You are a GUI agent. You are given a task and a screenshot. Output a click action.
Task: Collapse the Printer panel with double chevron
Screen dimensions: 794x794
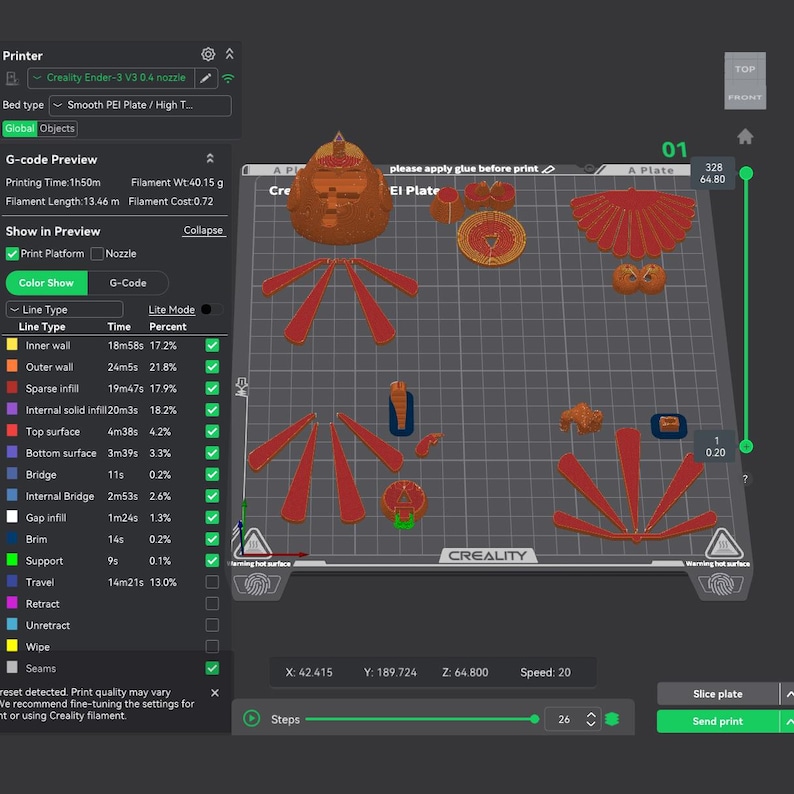229,54
